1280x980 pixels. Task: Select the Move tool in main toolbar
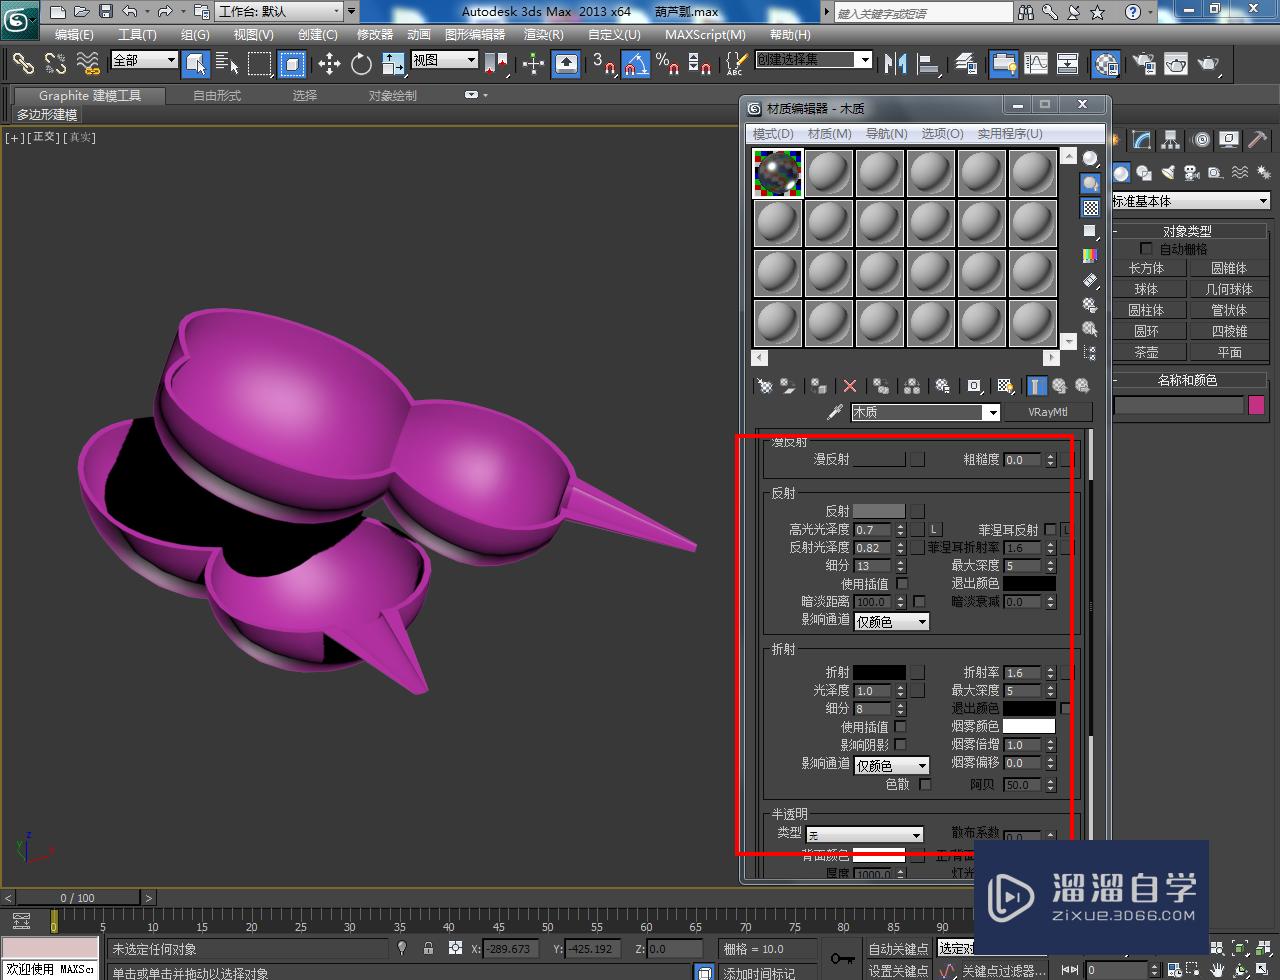pos(329,65)
